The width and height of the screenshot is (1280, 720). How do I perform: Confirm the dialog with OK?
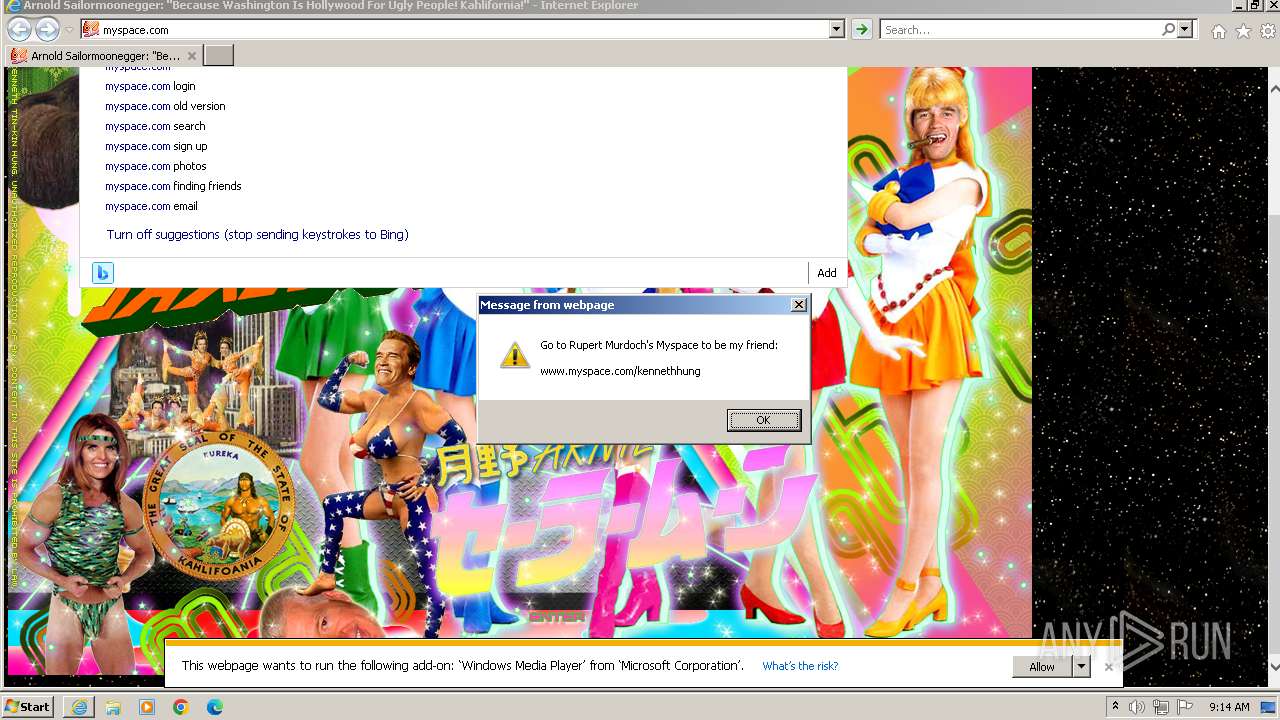(764, 420)
